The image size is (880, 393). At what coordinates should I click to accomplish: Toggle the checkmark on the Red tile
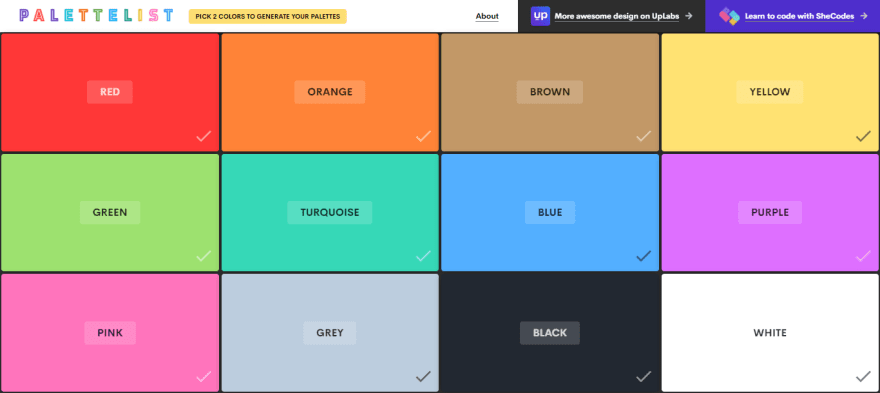[x=204, y=136]
